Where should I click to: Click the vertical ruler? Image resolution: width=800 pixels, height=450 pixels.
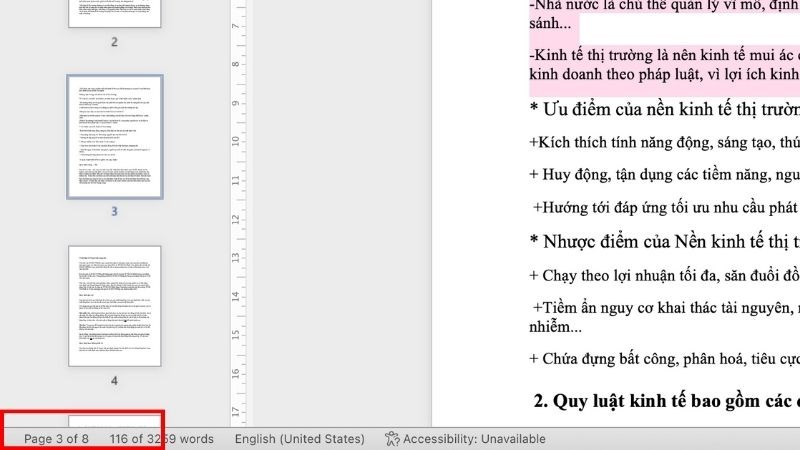pos(238,213)
